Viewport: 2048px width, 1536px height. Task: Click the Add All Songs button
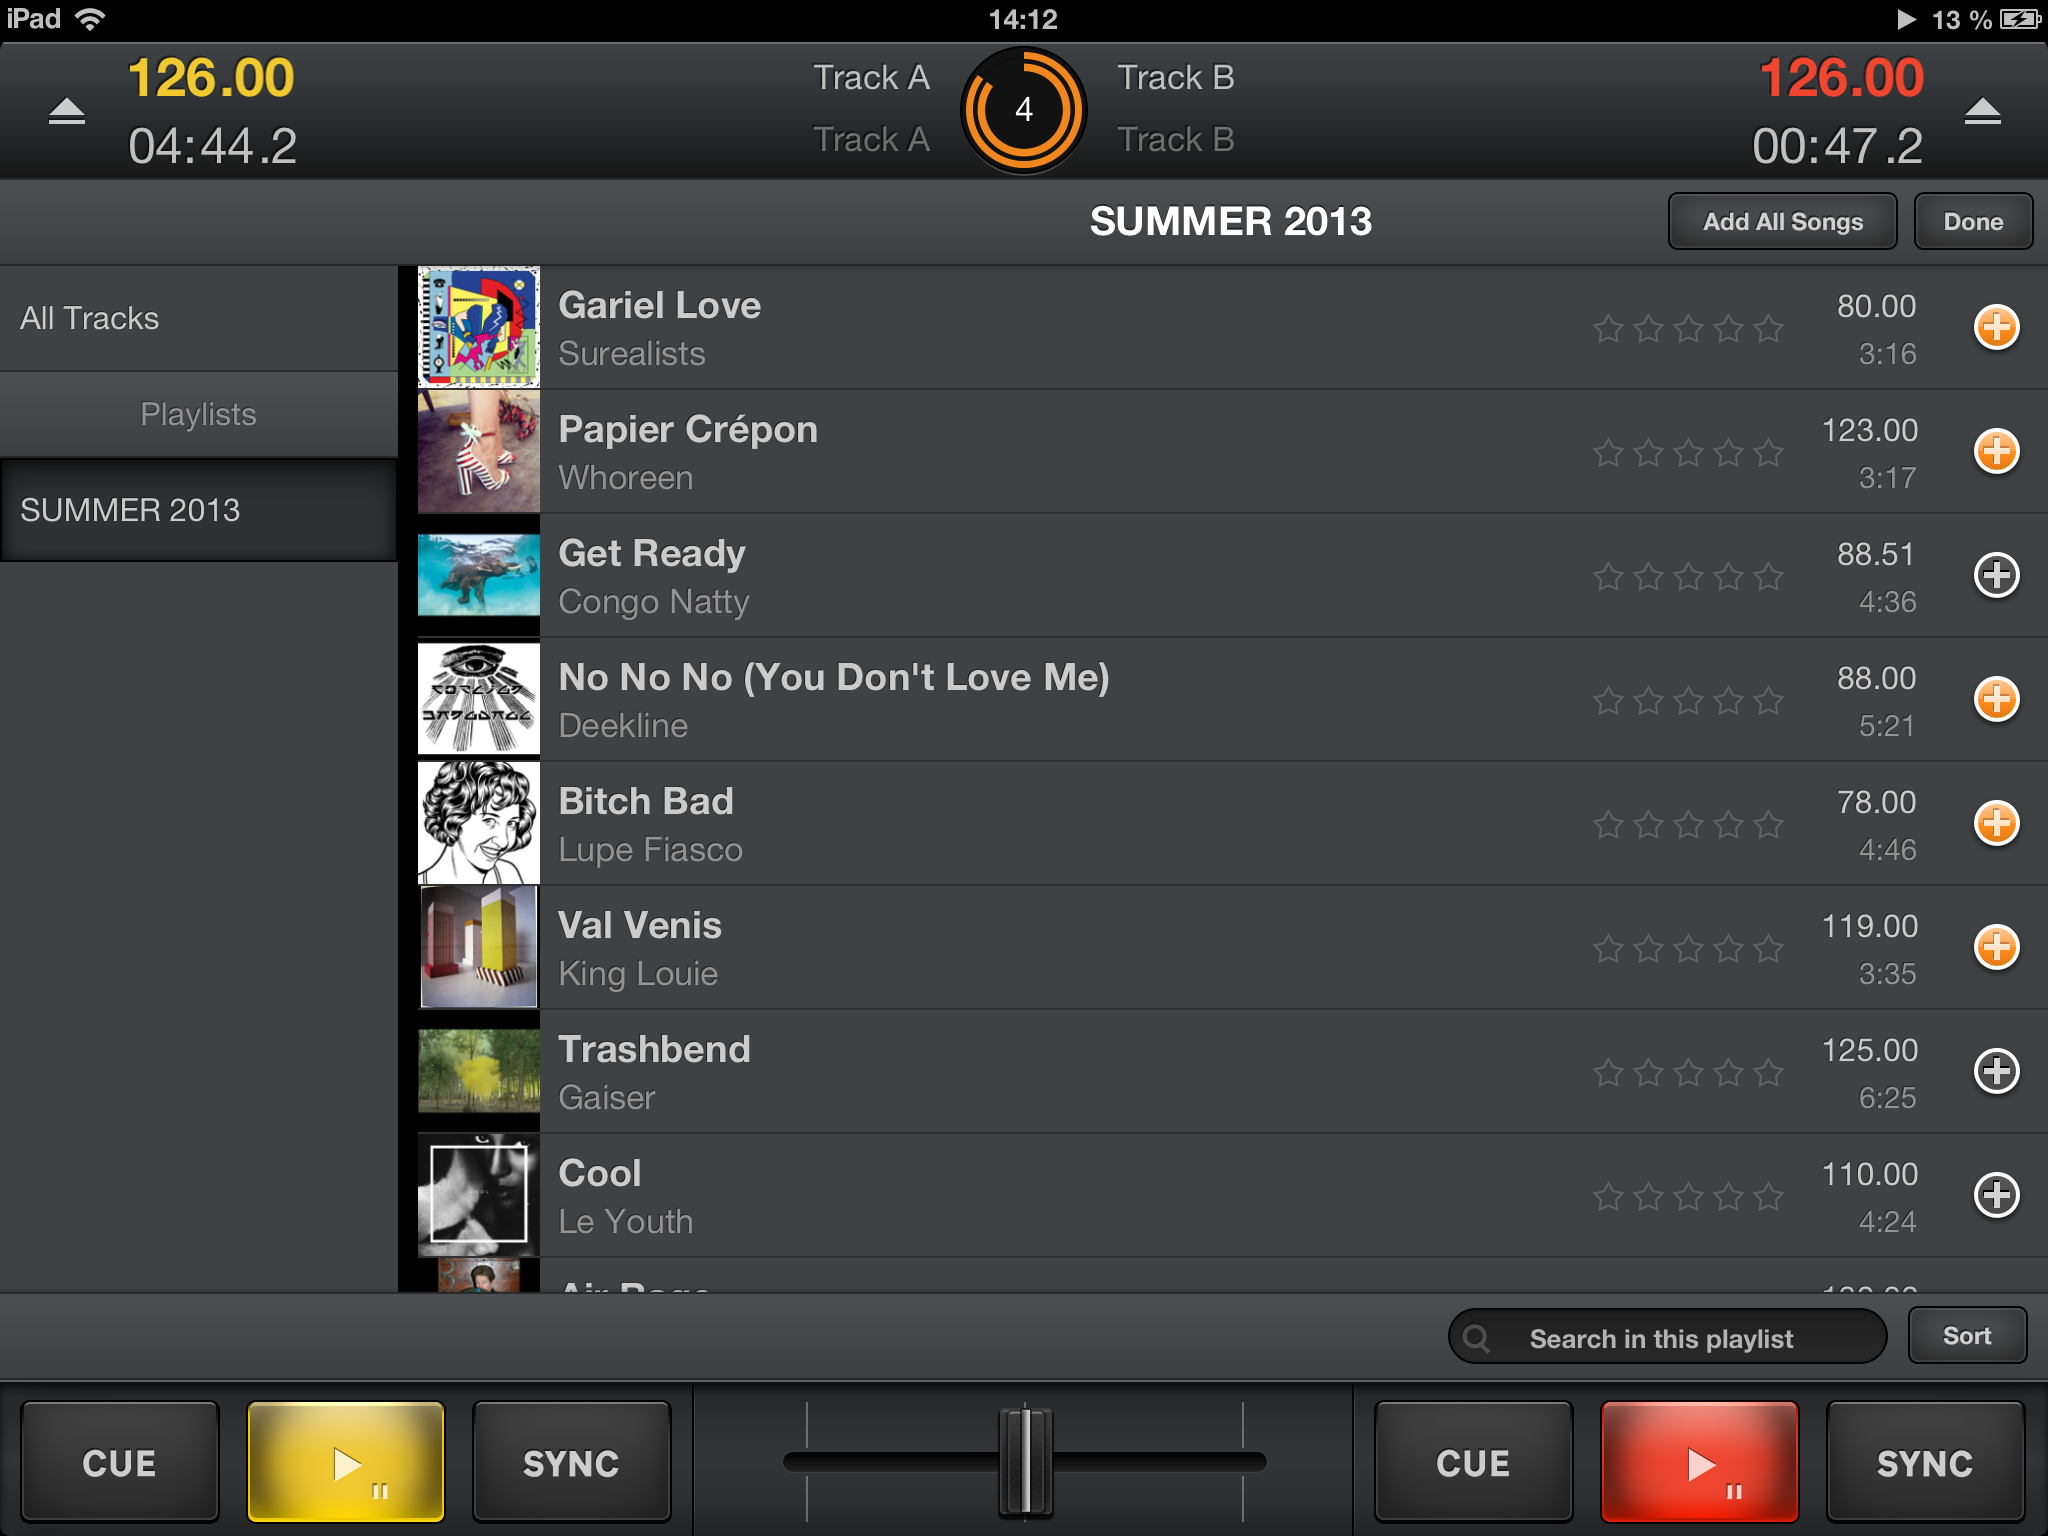(1783, 222)
